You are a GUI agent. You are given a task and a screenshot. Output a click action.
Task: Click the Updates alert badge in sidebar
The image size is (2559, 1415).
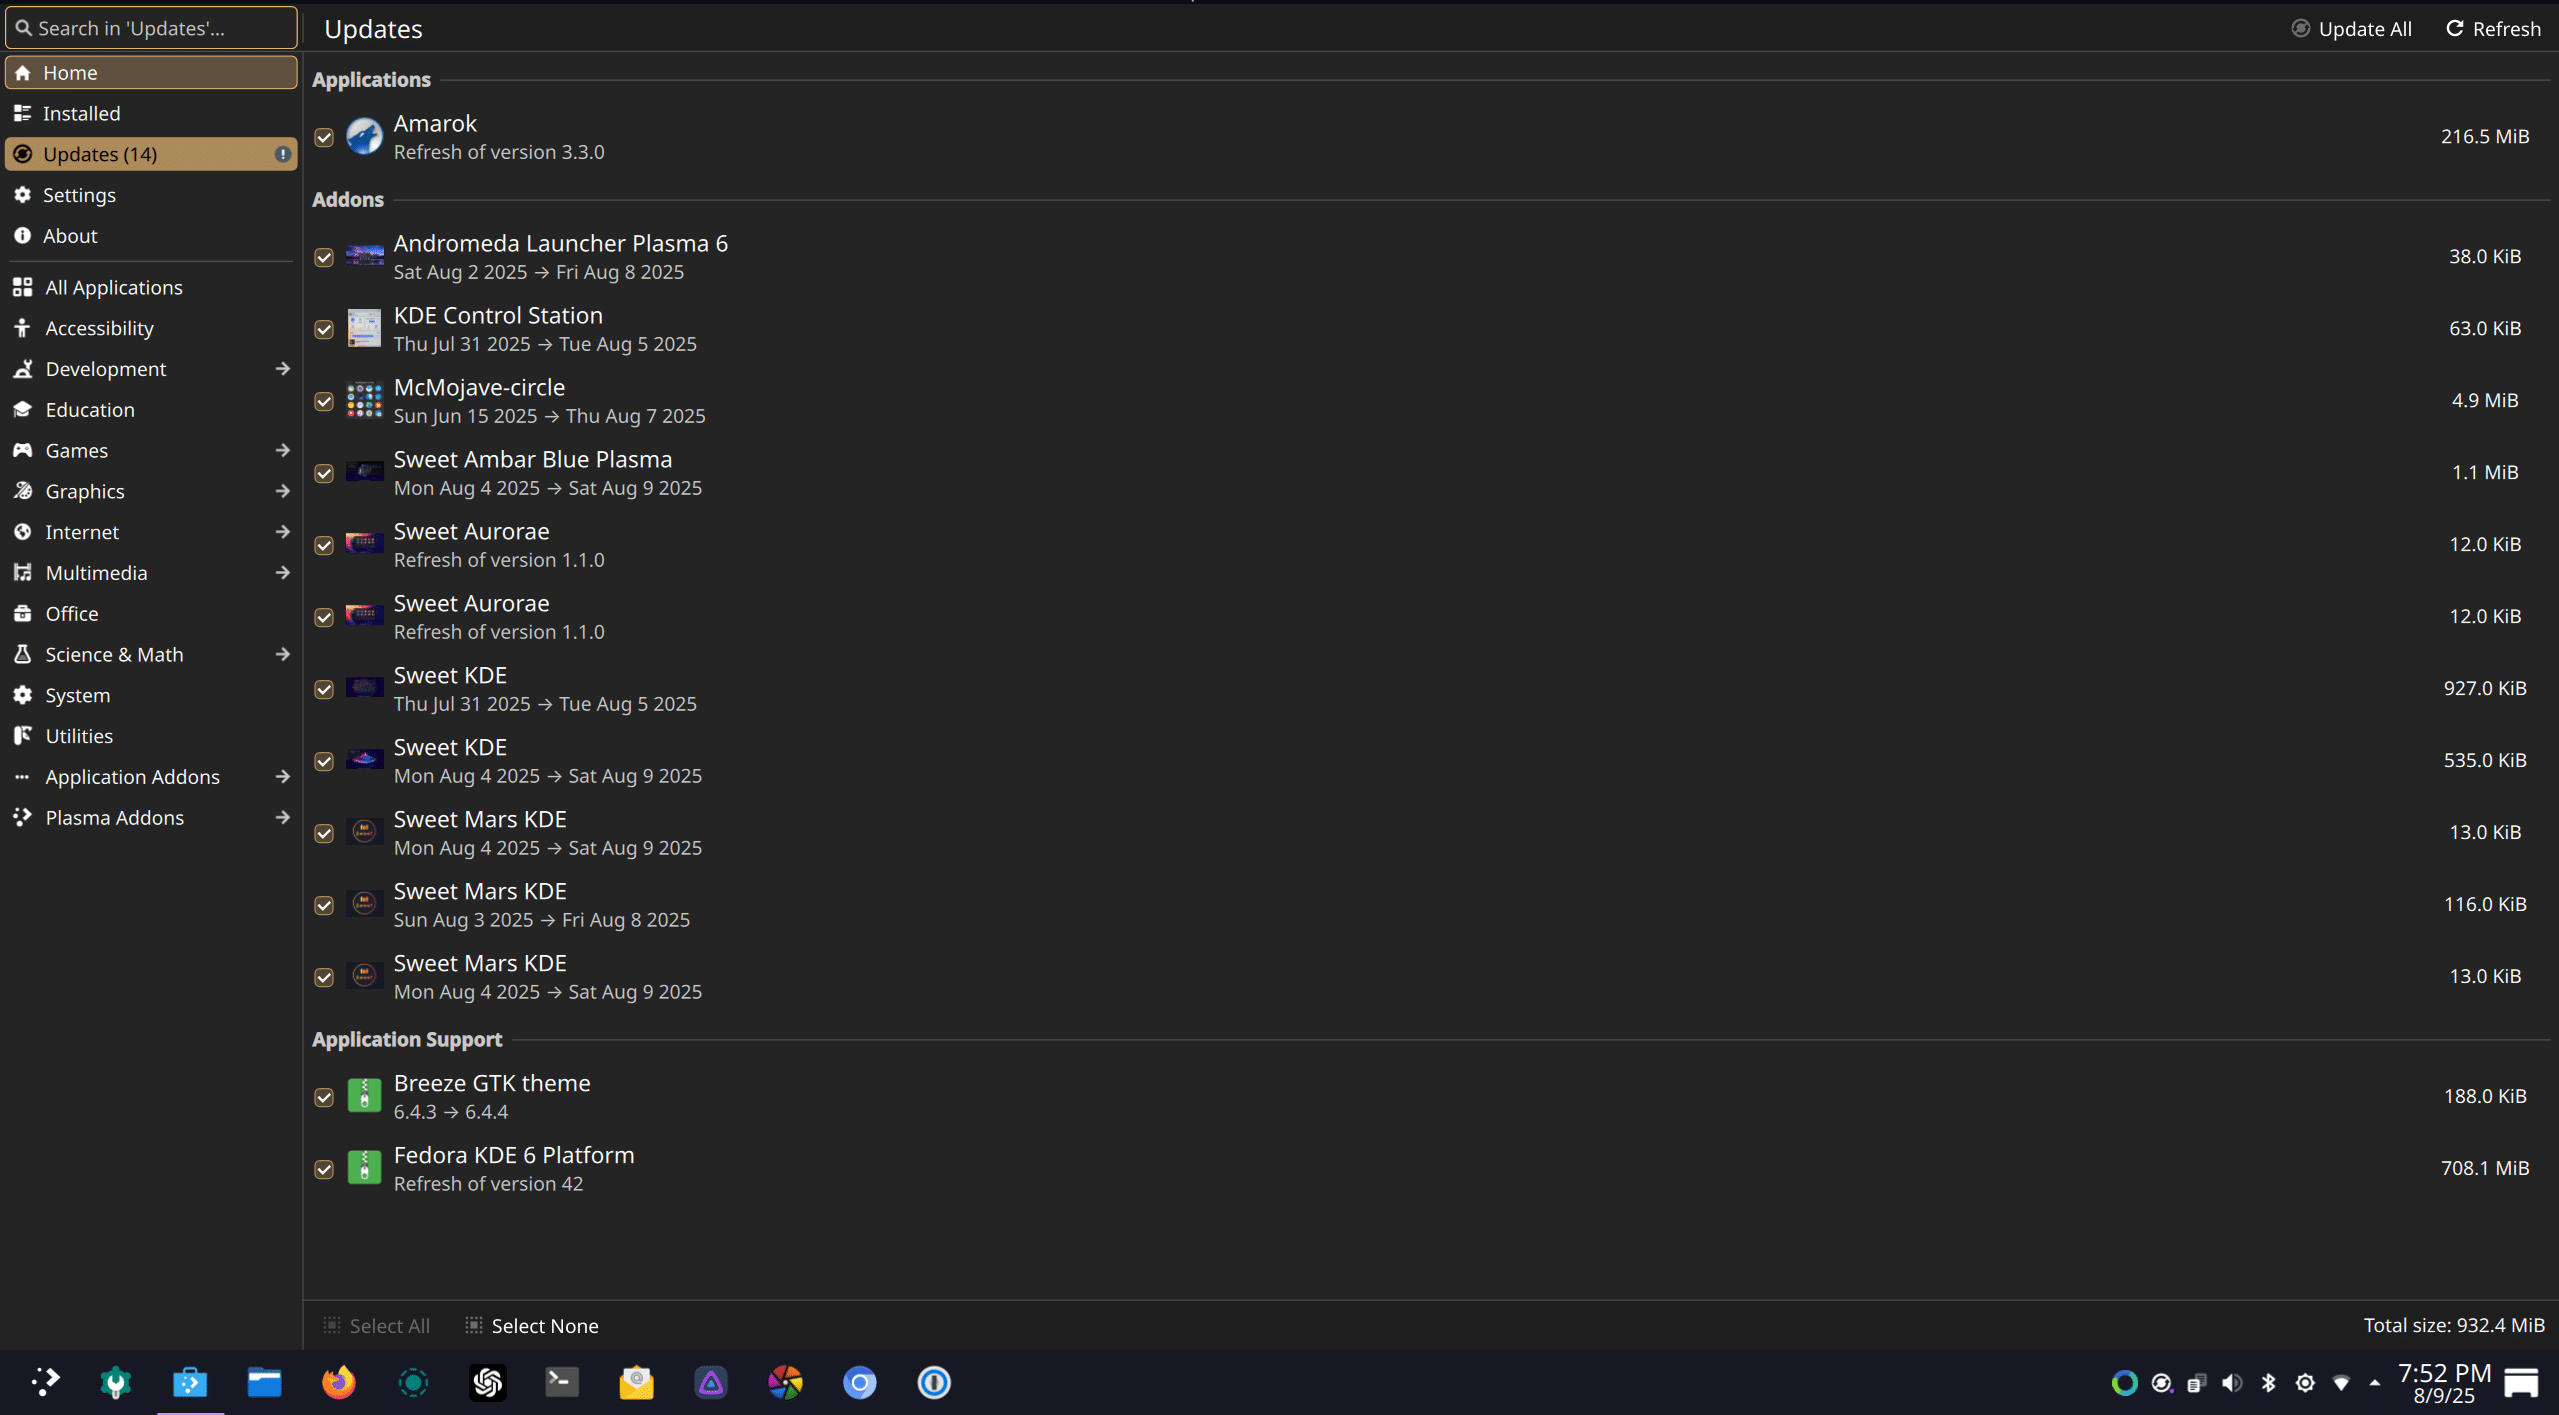283,154
